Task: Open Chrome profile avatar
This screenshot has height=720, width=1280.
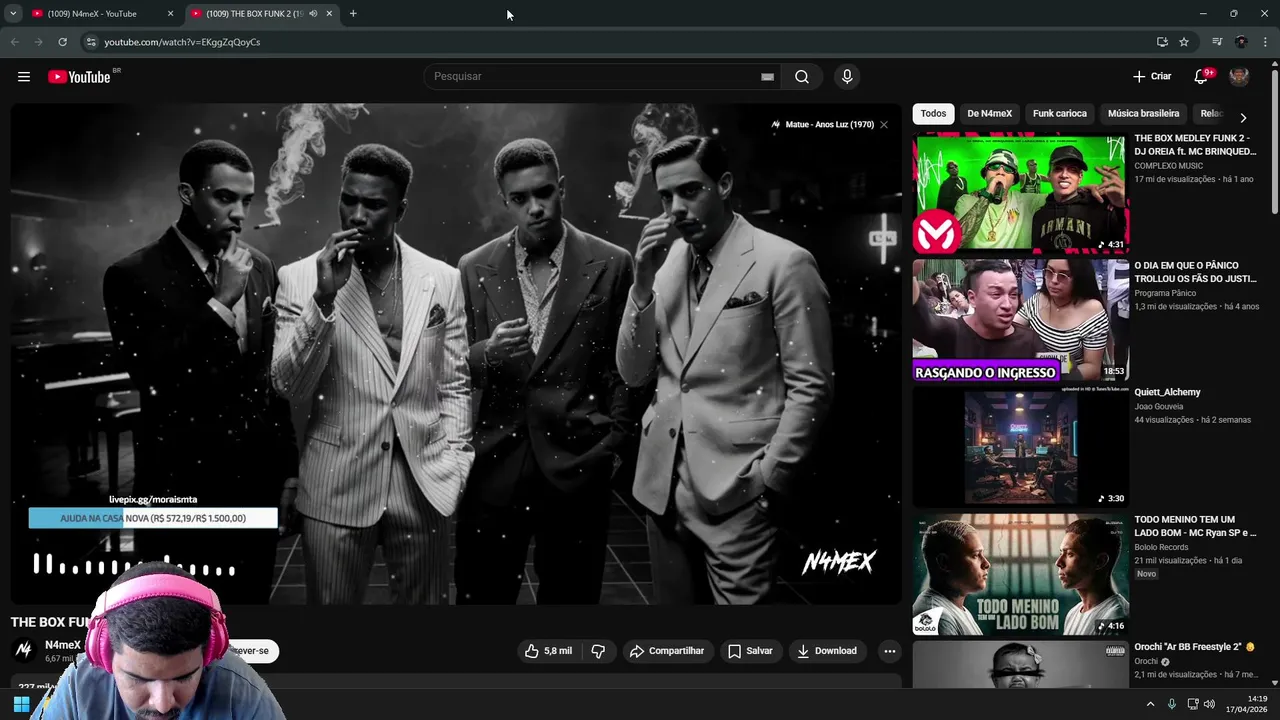Action: (x=1241, y=42)
